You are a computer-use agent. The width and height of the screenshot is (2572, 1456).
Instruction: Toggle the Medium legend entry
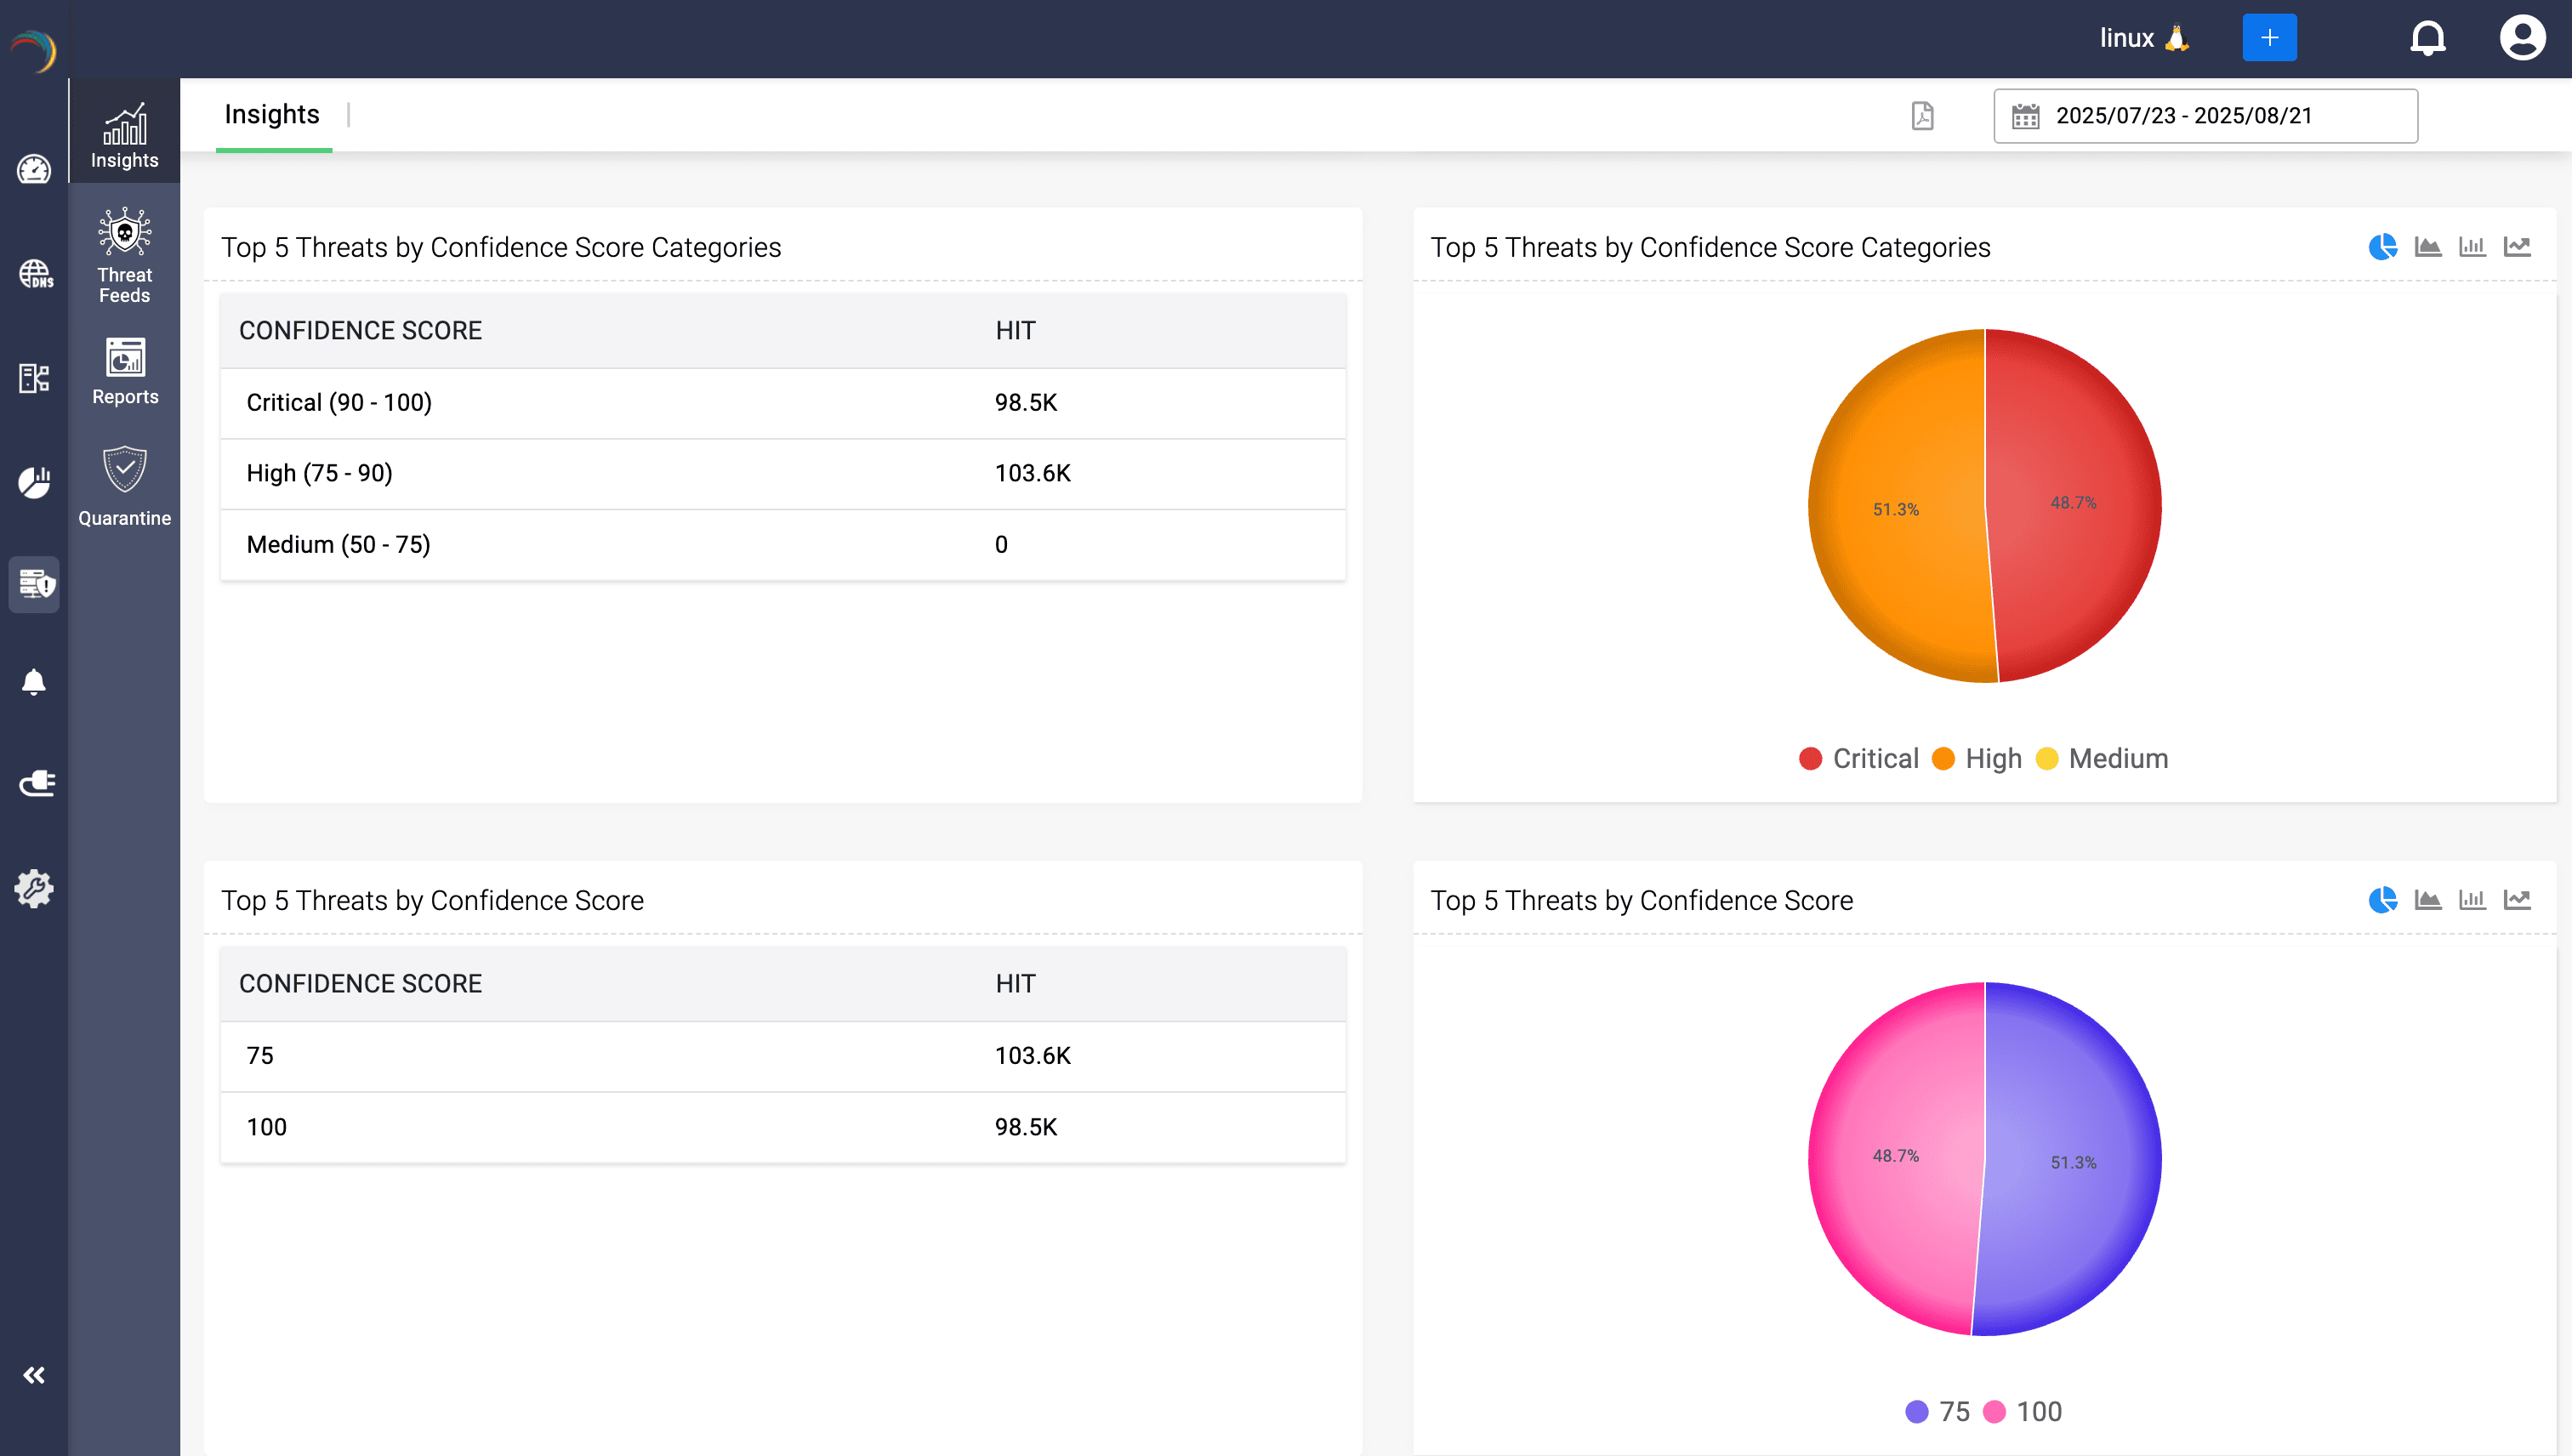coord(2103,758)
